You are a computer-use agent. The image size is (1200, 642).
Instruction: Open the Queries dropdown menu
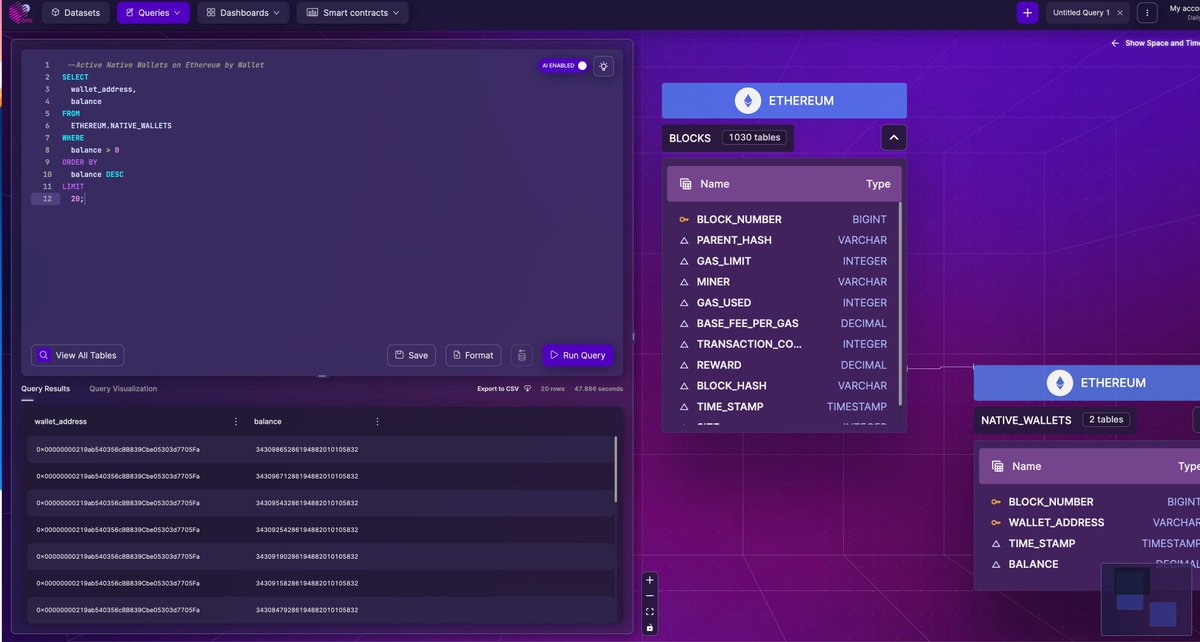pyautogui.click(x=153, y=13)
